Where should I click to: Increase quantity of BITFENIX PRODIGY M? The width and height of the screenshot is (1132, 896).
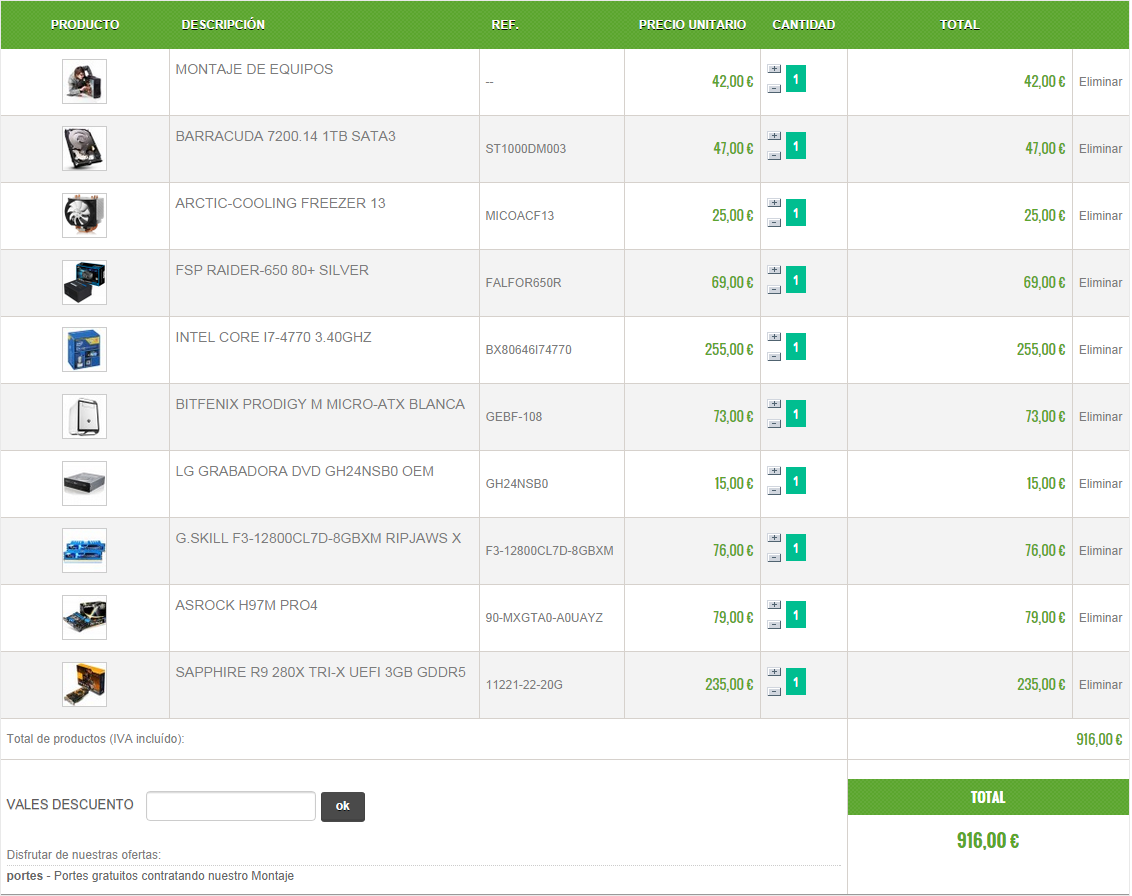774,404
